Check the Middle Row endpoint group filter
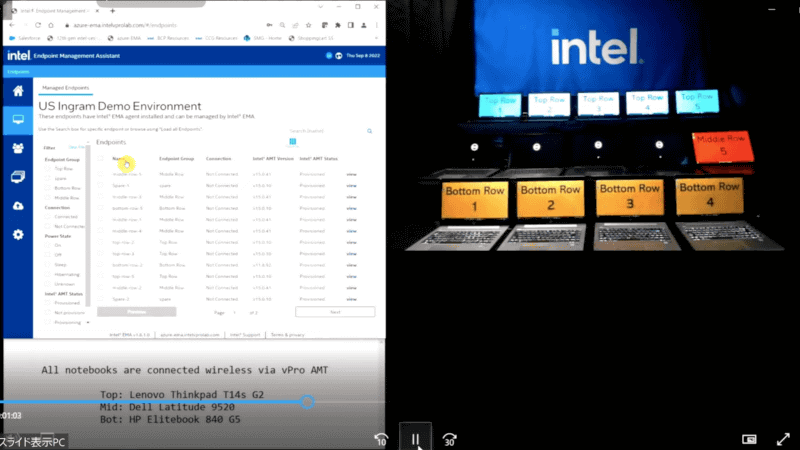The image size is (800, 450). click(47, 197)
